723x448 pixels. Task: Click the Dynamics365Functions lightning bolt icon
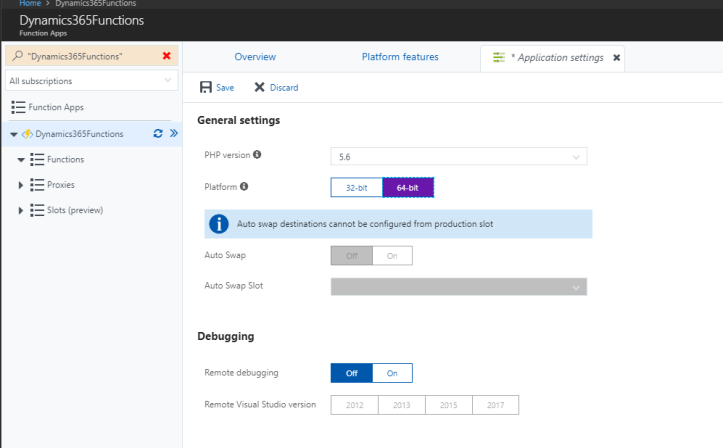tap(27, 134)
